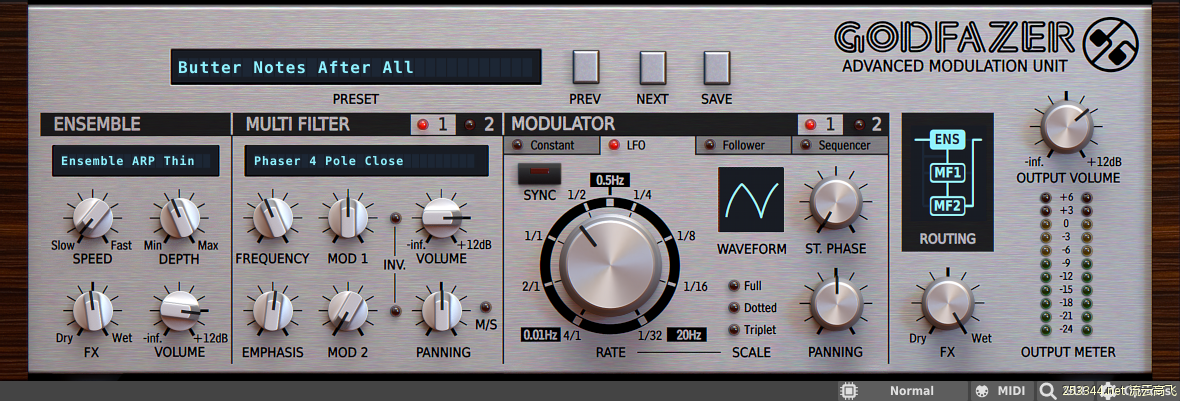Click the magnifier zoom icon in status bar

(x=1048, y=390)
